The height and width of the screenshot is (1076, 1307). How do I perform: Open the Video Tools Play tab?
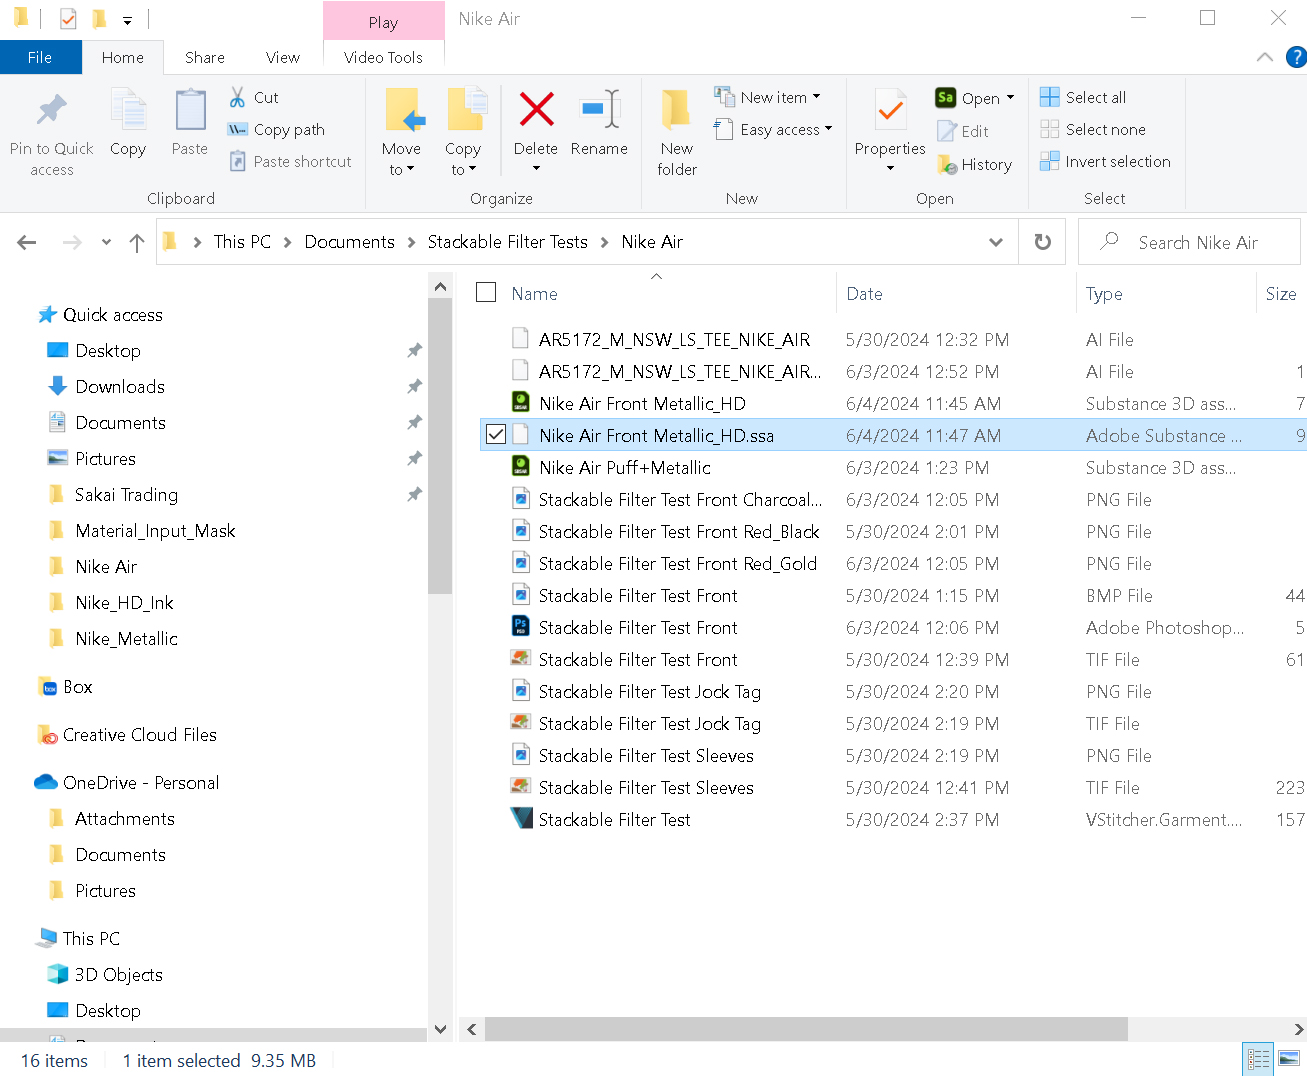click(x=383, y=20)
